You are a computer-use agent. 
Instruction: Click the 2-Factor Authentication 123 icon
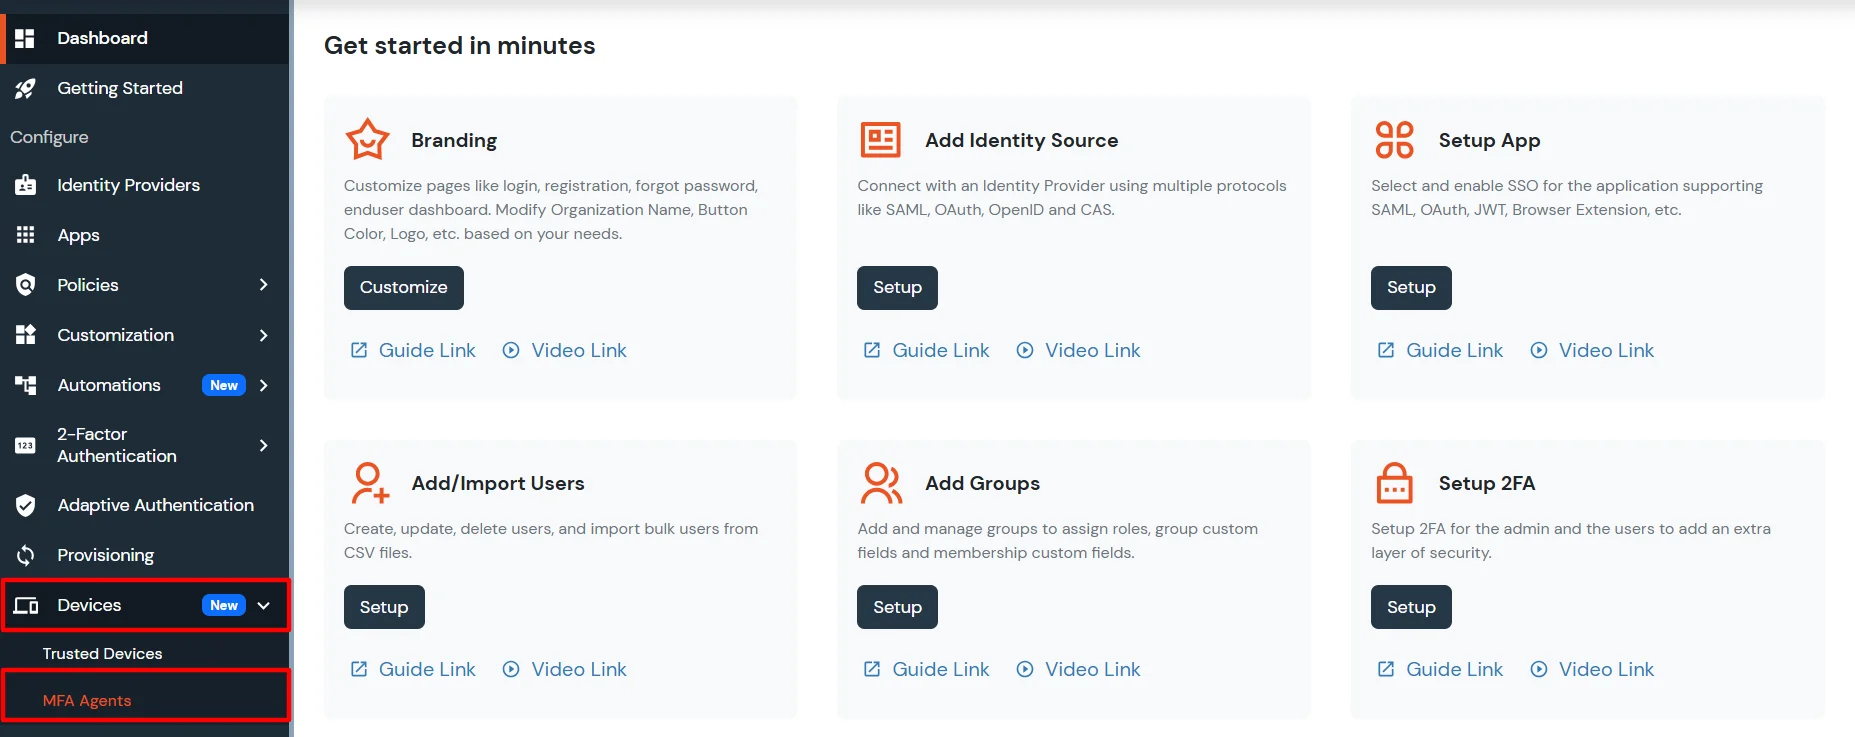pos(25,445)
